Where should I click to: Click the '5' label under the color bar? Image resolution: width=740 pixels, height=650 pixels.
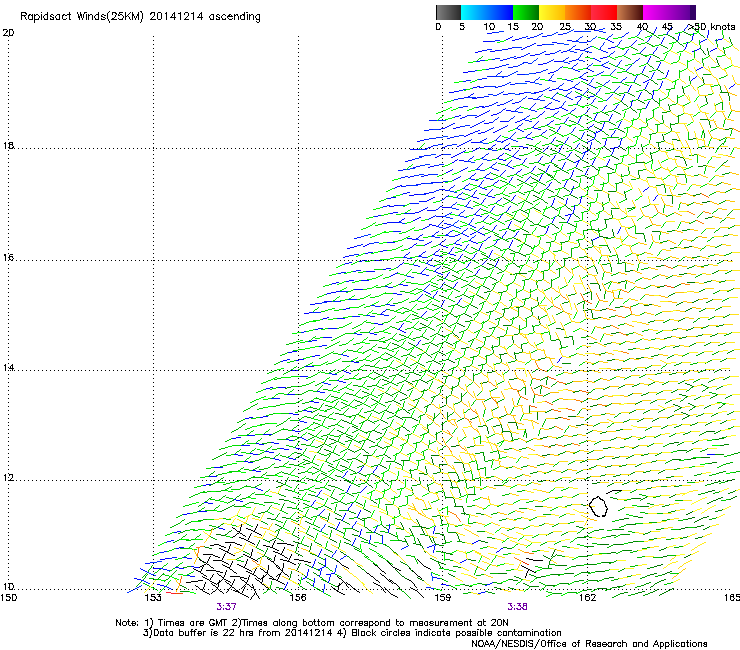pyautogui.click(x=462, y=27)
